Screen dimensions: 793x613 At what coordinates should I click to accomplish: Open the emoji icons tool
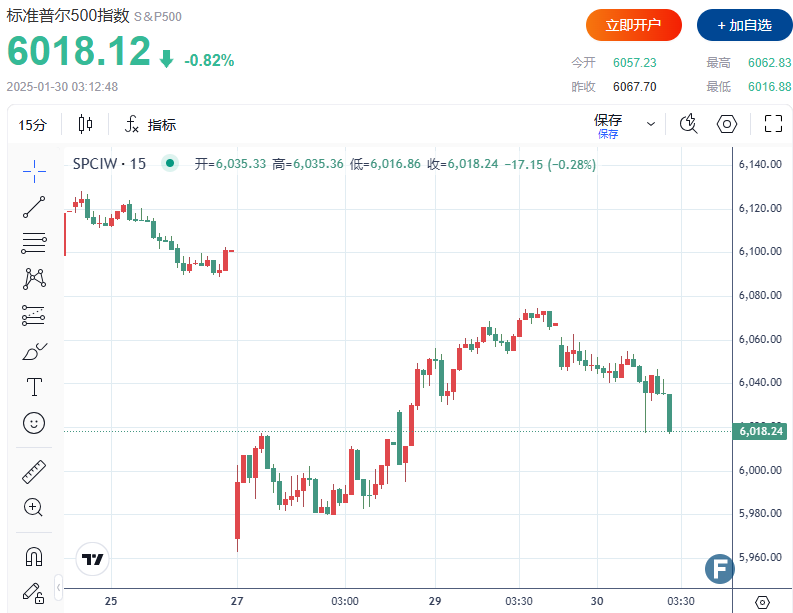[34, 423]
